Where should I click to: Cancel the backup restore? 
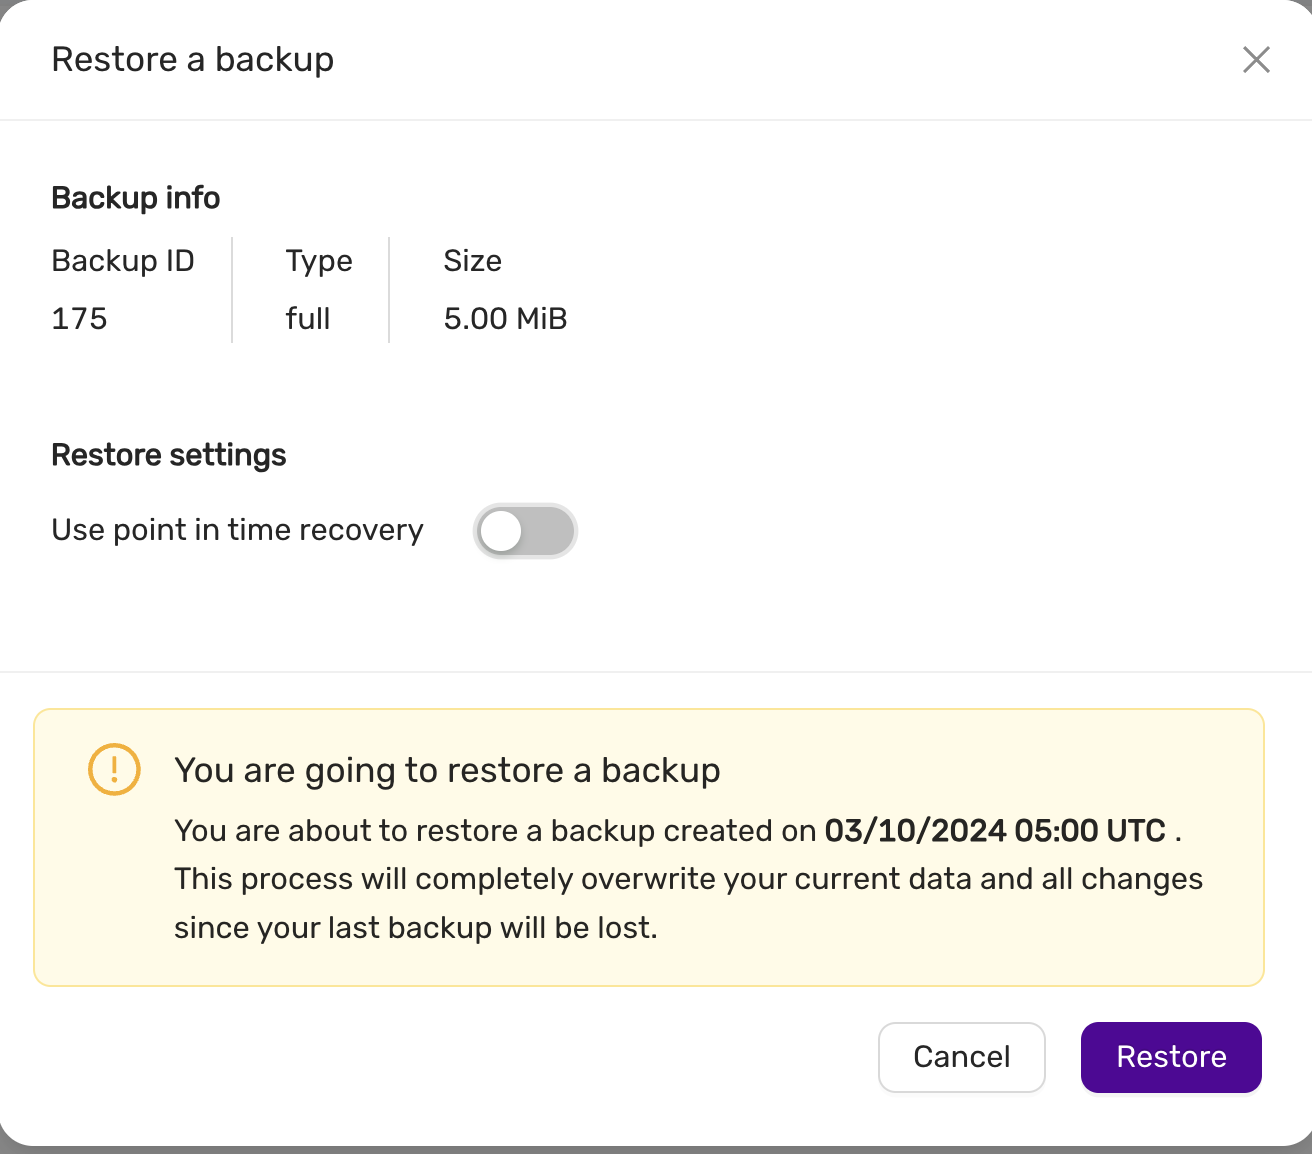click(961, 1057)
